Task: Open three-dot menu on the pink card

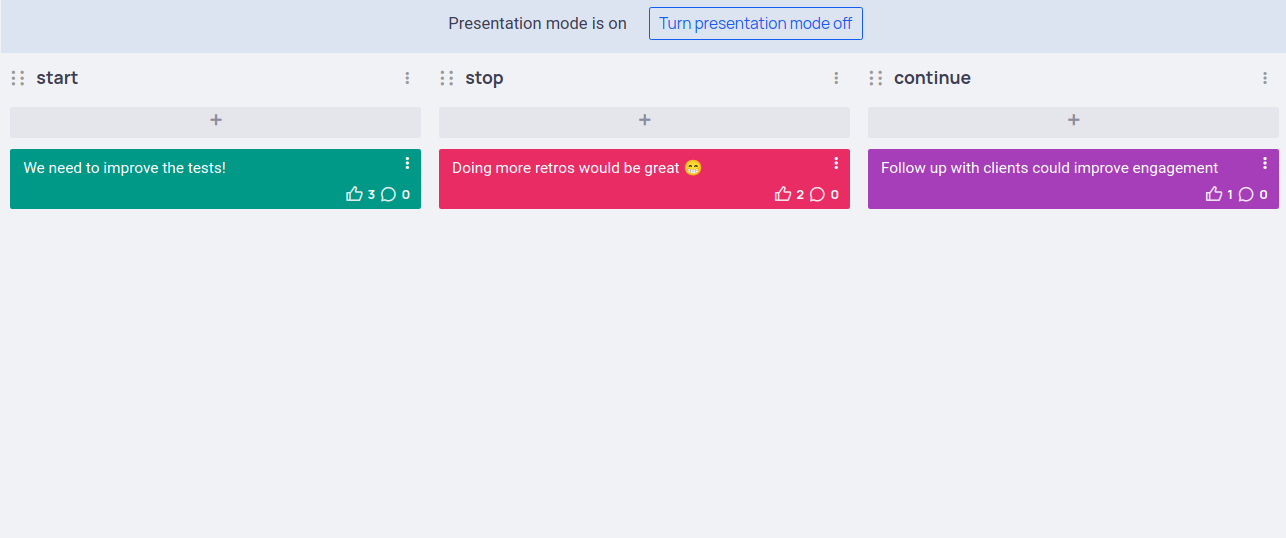Action: (836, 163)
